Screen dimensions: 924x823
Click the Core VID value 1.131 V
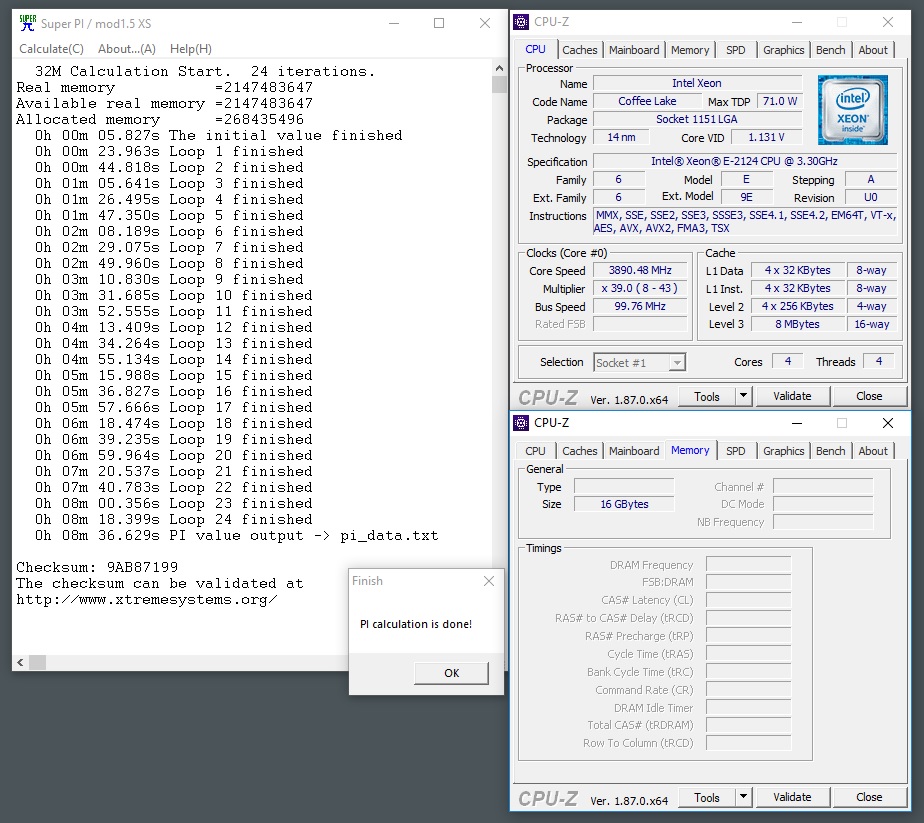click(x=767, y=137)
